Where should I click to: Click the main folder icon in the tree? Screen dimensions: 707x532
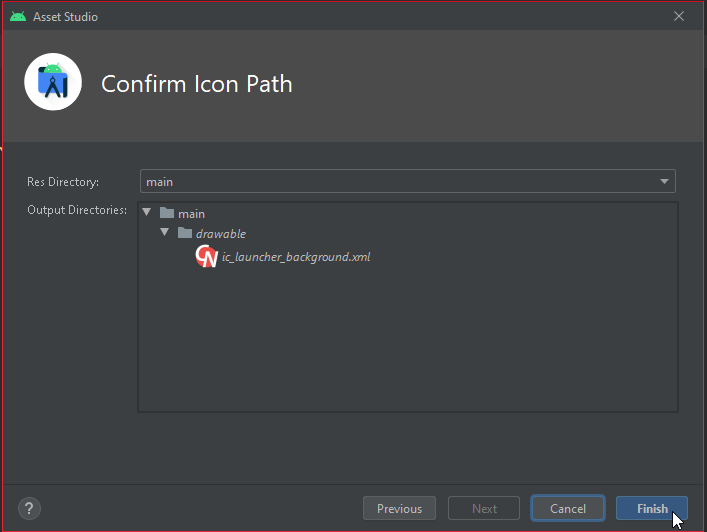point(167,213)
